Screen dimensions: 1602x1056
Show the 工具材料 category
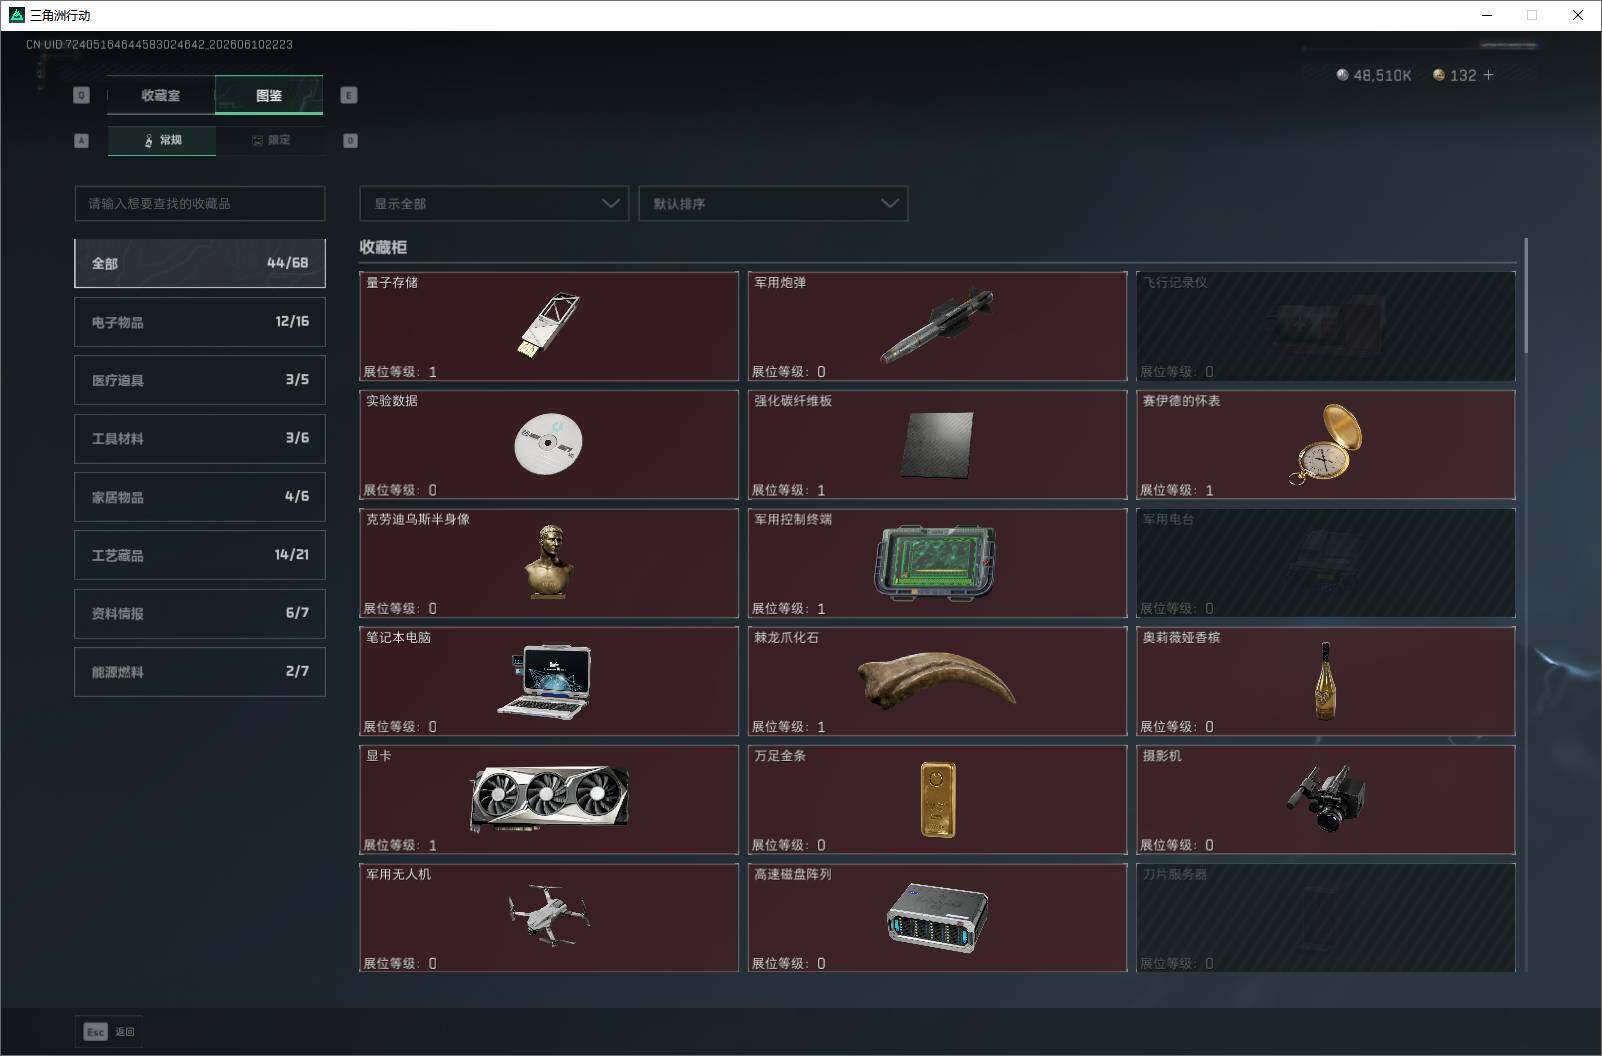200,438
